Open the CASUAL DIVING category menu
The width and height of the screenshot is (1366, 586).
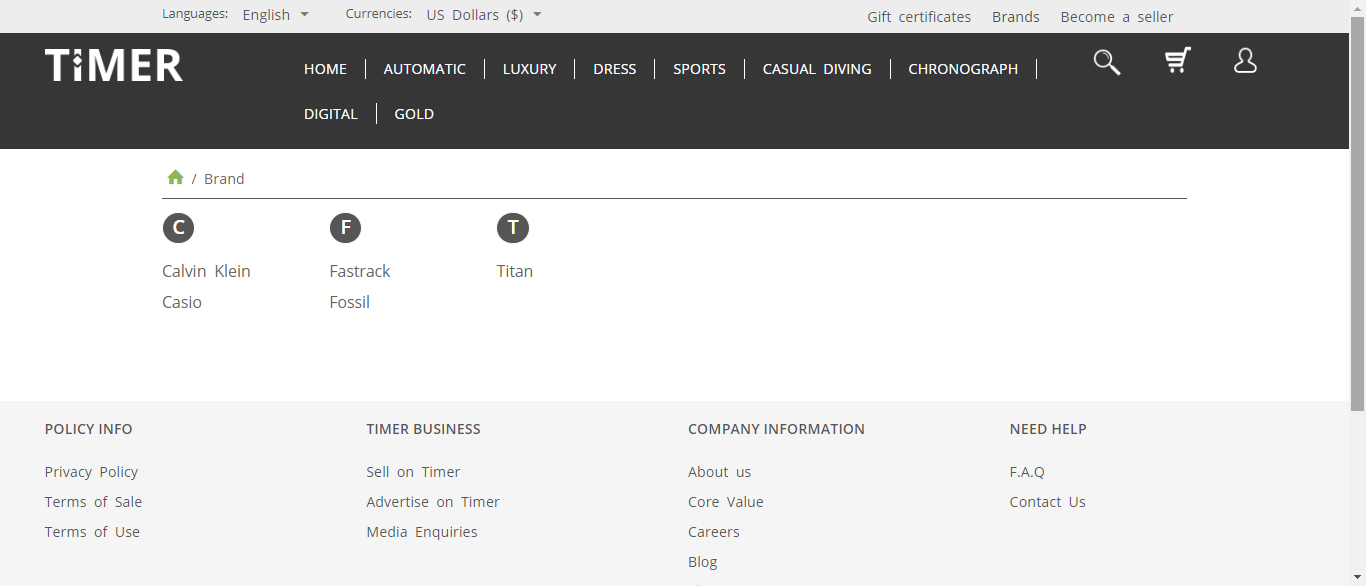tap(817, 69)
